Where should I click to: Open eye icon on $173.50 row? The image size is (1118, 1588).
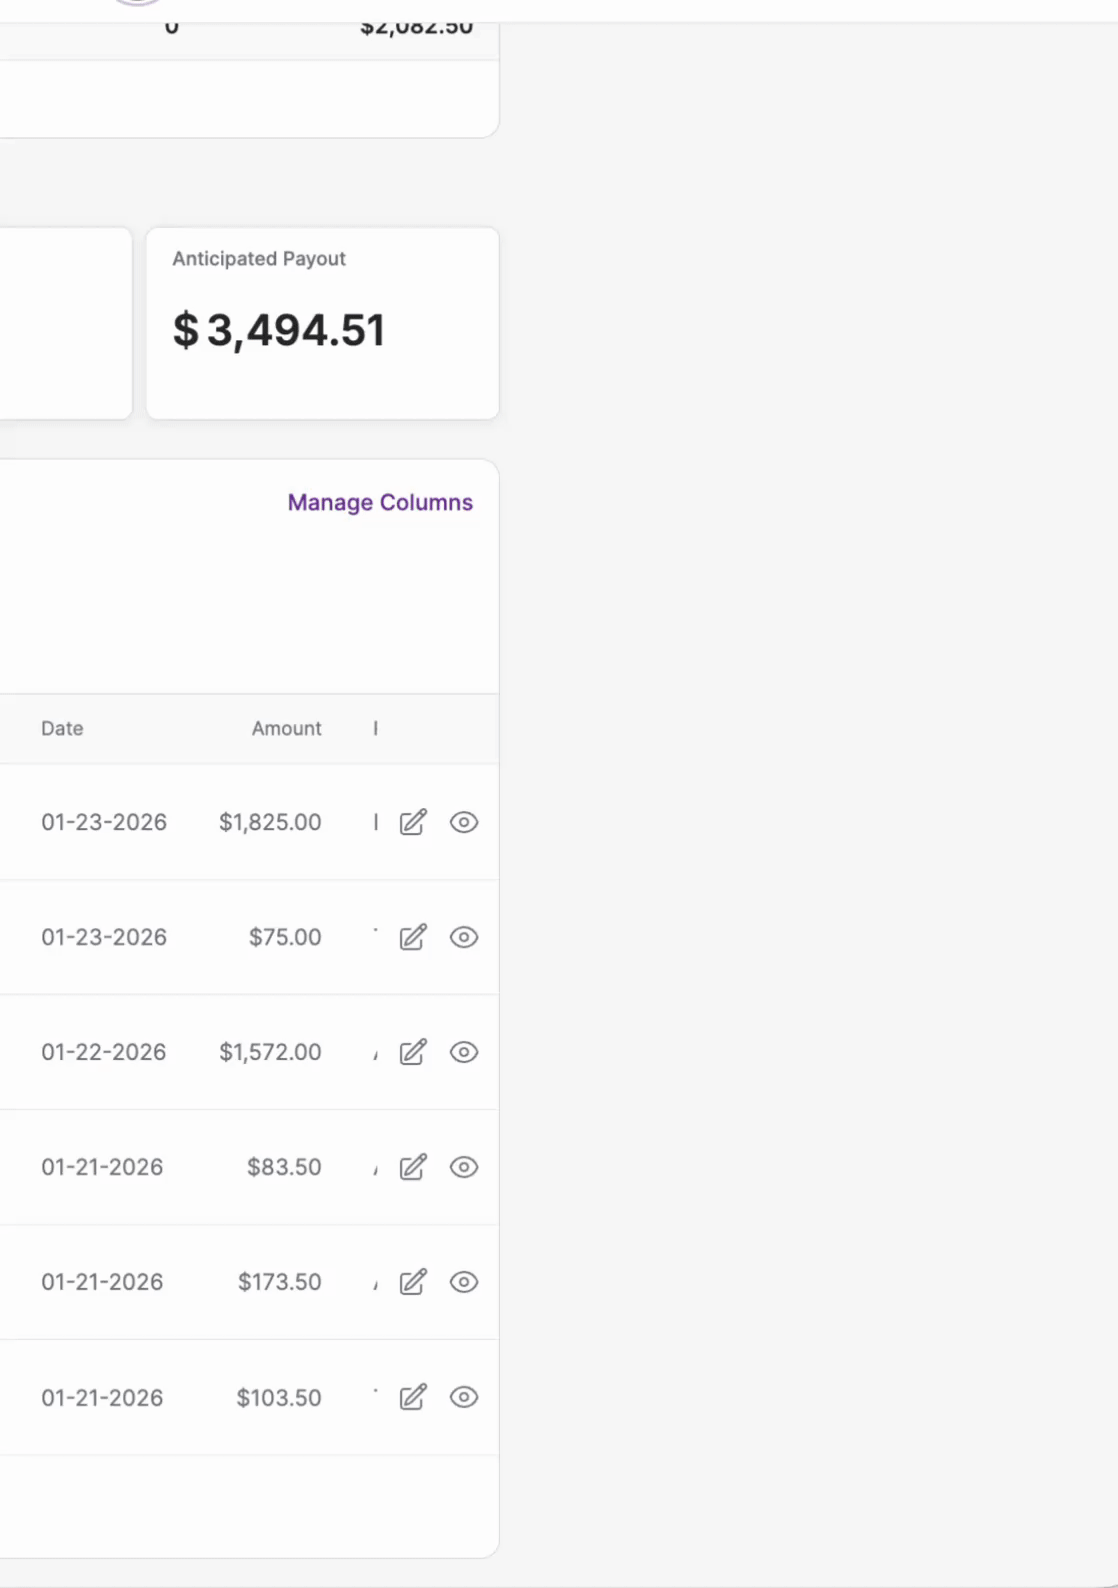tap(464, 1282)
